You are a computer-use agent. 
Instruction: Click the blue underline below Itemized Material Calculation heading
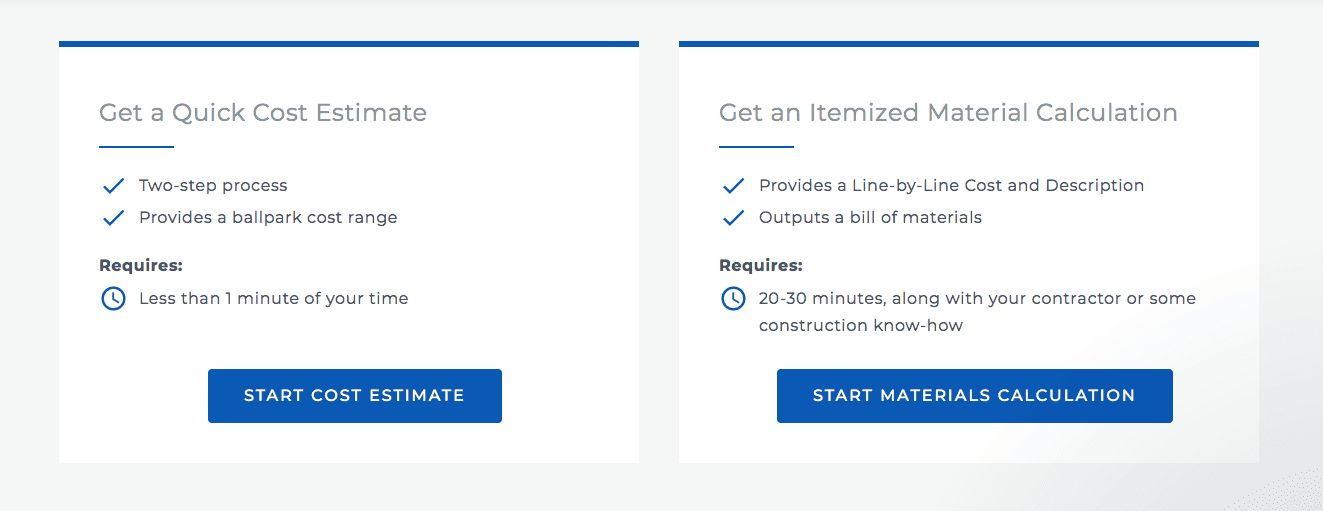click(x=756, y=147)
